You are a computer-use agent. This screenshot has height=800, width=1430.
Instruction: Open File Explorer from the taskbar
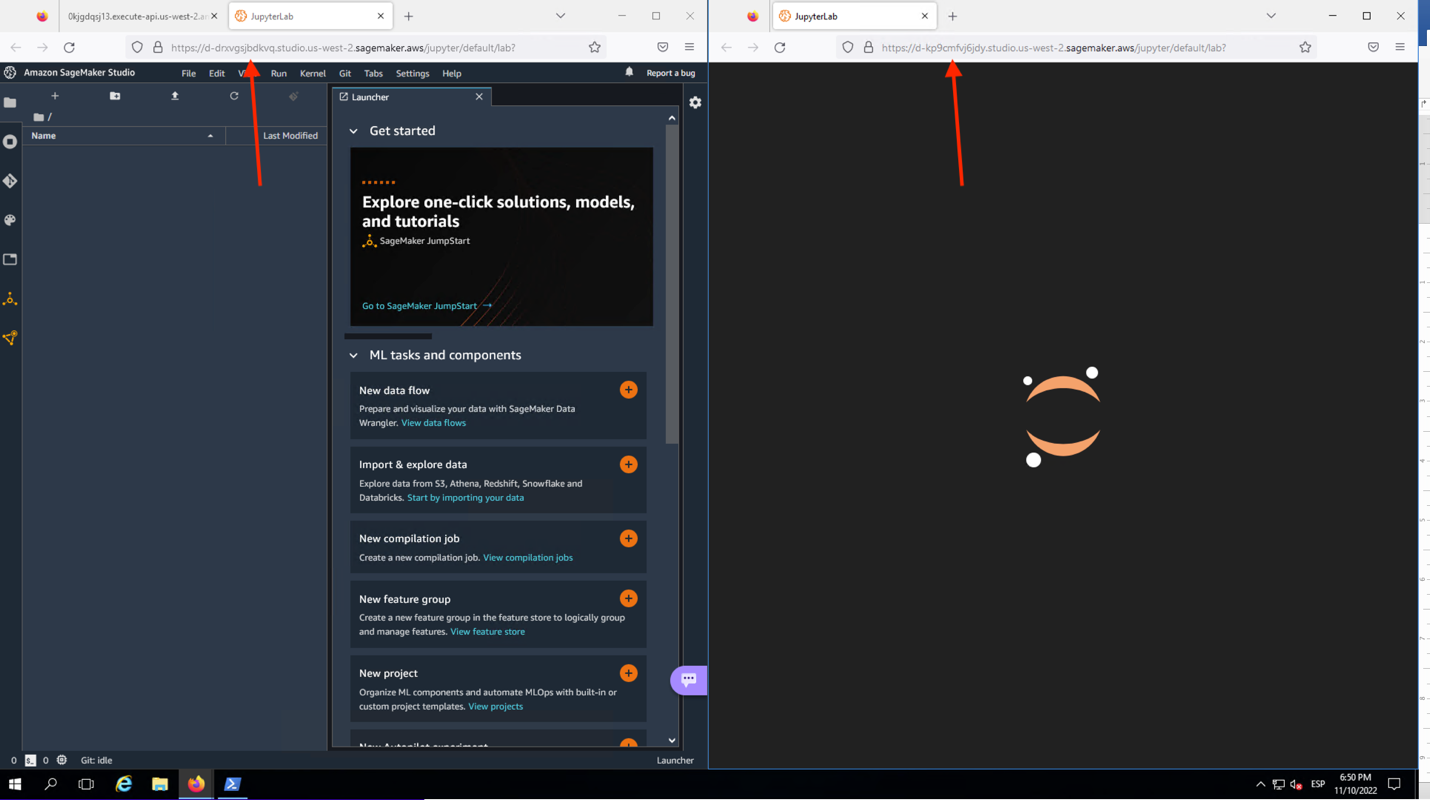pyautogui.click(x=160, y=784)
